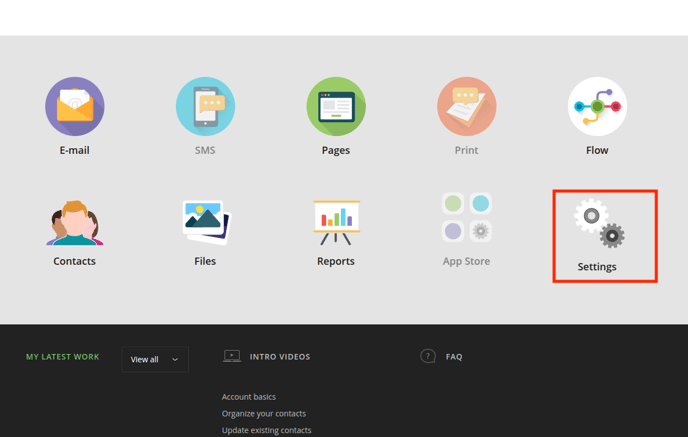The height and width of the screenshot is (437, 688).
Task: Open the Pages browser icon
Action: click(x=336, y=106)
